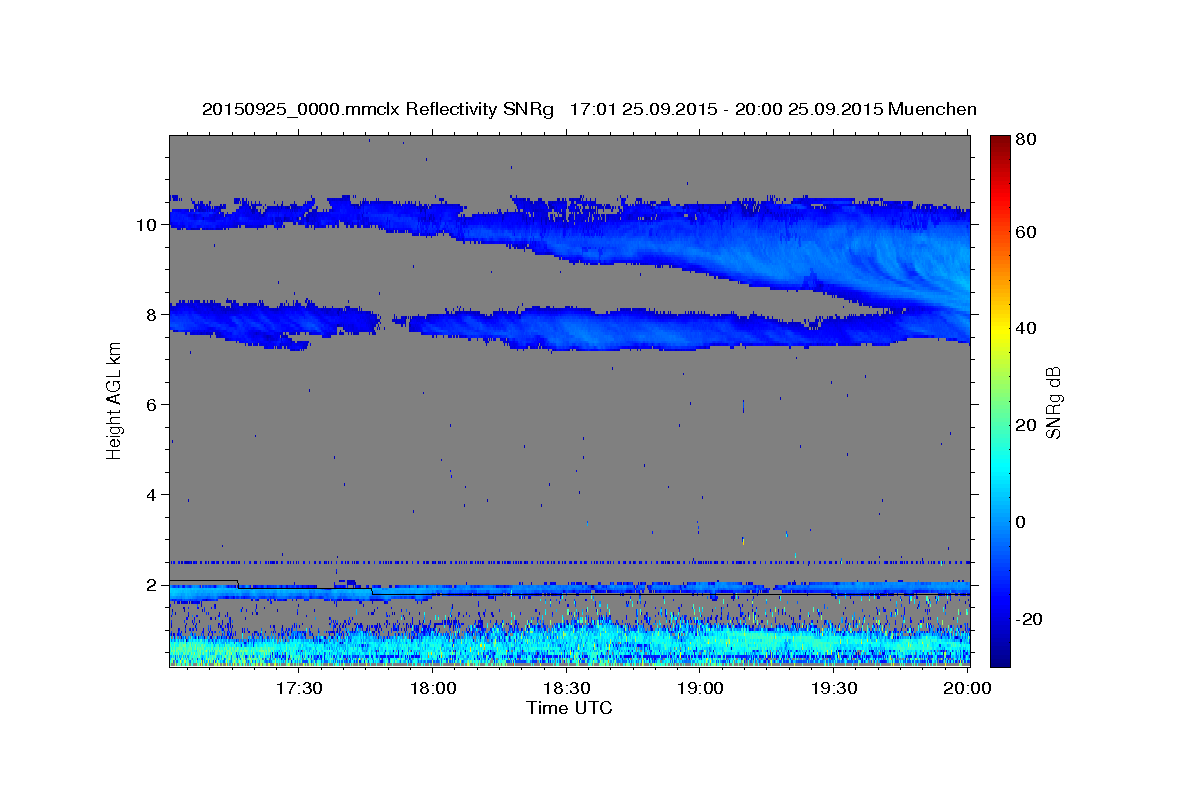Image resolution: width=1200 pixels, height=800 pixels.
Task: Click the 6 km height tick label
Action: tap(152, 405)
